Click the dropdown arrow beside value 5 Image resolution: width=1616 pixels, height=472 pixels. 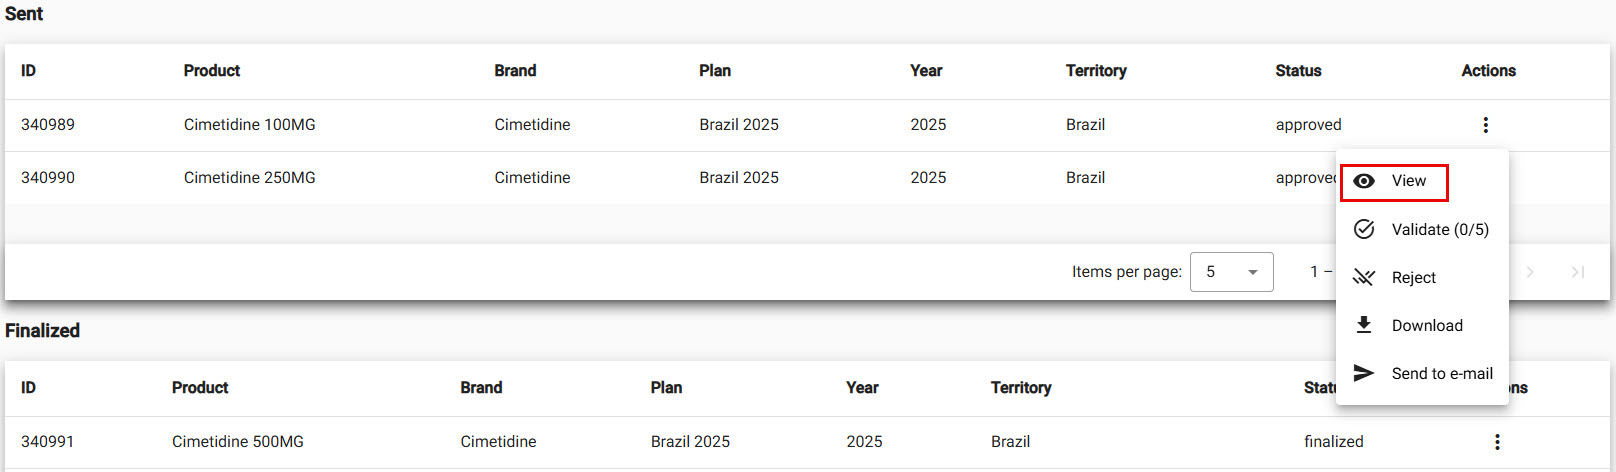pos(1253,272)
